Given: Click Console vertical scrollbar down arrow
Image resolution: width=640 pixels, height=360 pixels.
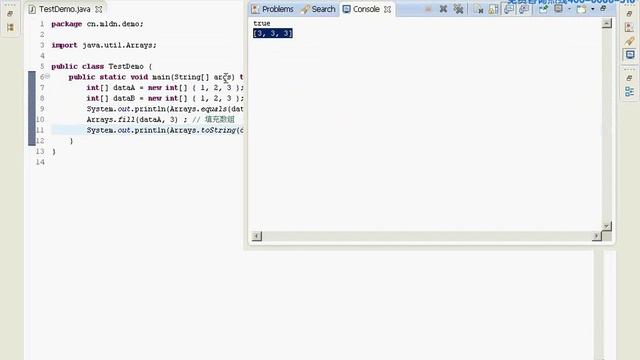Looking at the screenshot, I should click(607, 226).
